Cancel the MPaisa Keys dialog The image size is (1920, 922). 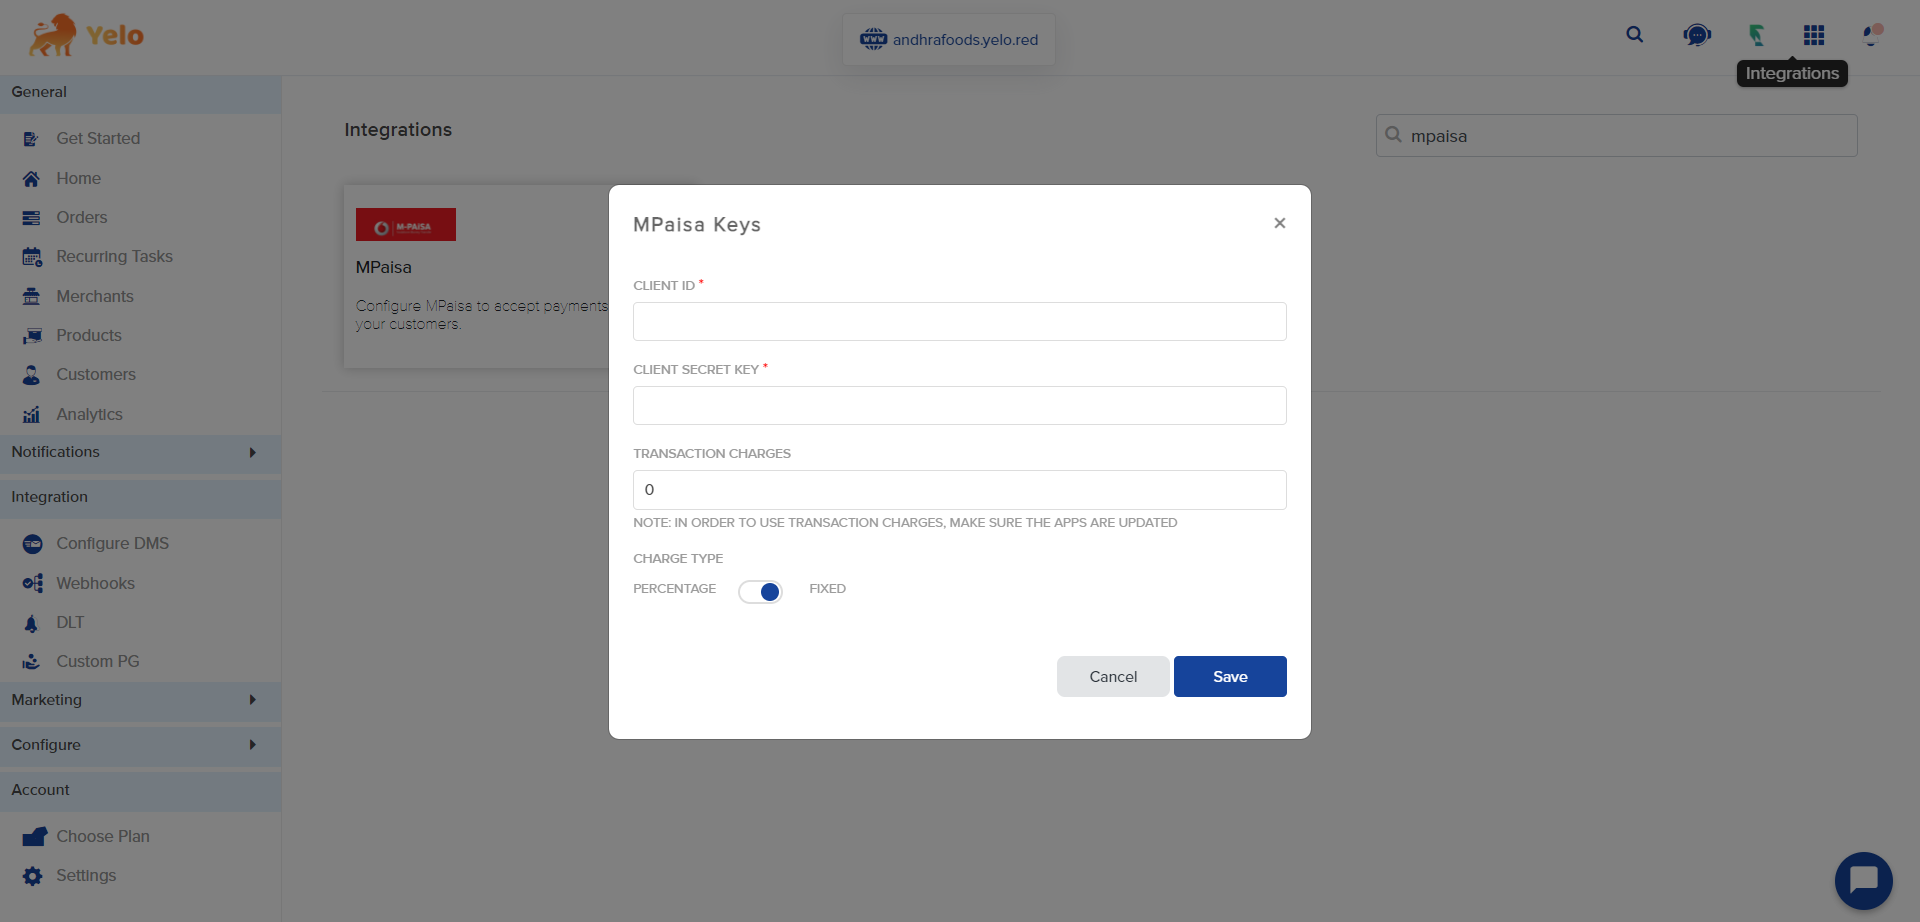(x=1113, y=677)
